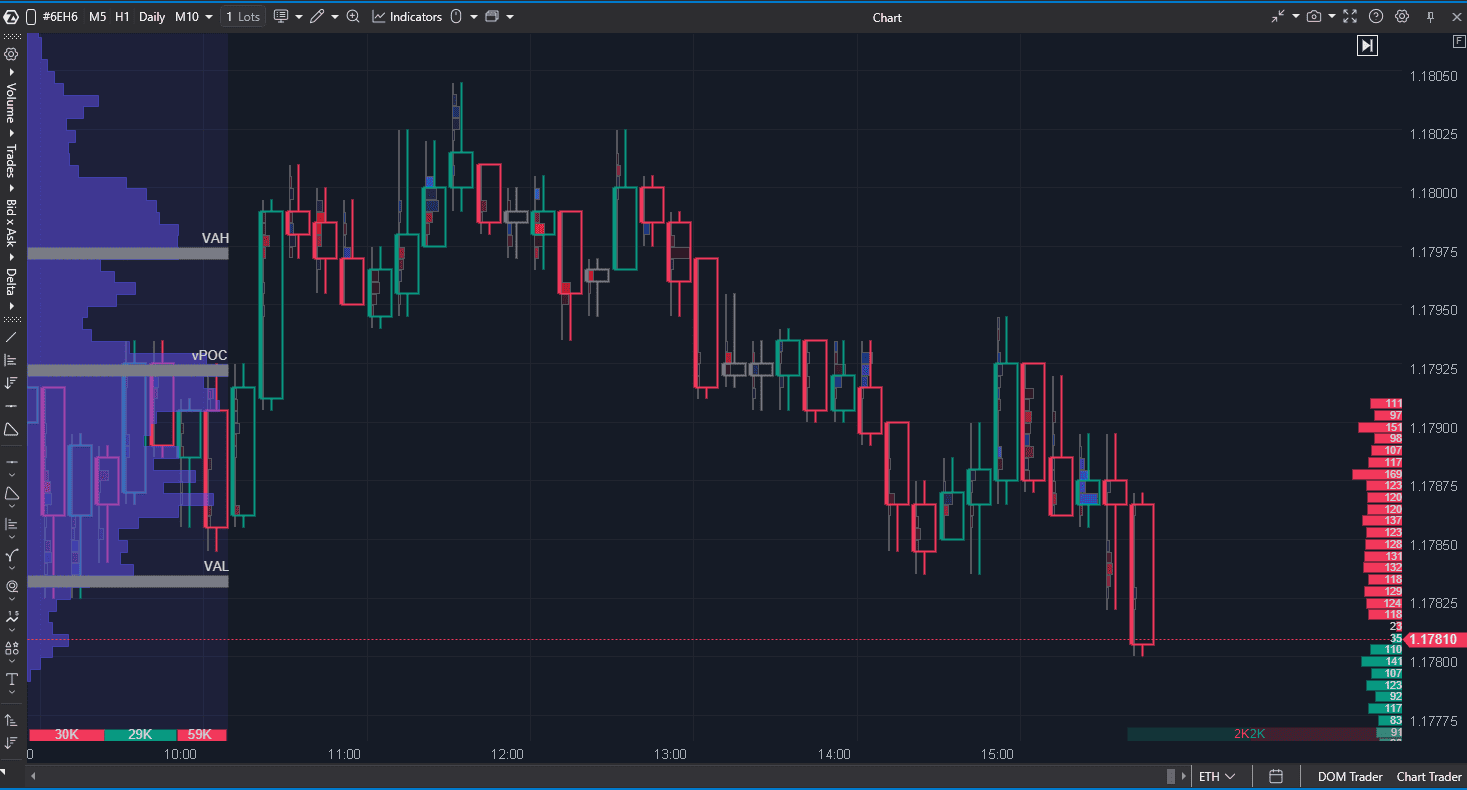Click the Lots quantity input field
Screen dimensions: 1467x790
(x=243, y=17)
